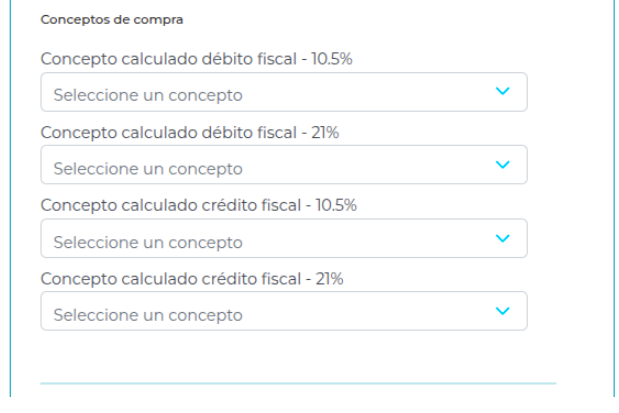Screen dimensions: 619x413
Task: Click the '10.5%' text in first débito label
Action: tap(333, 59)
